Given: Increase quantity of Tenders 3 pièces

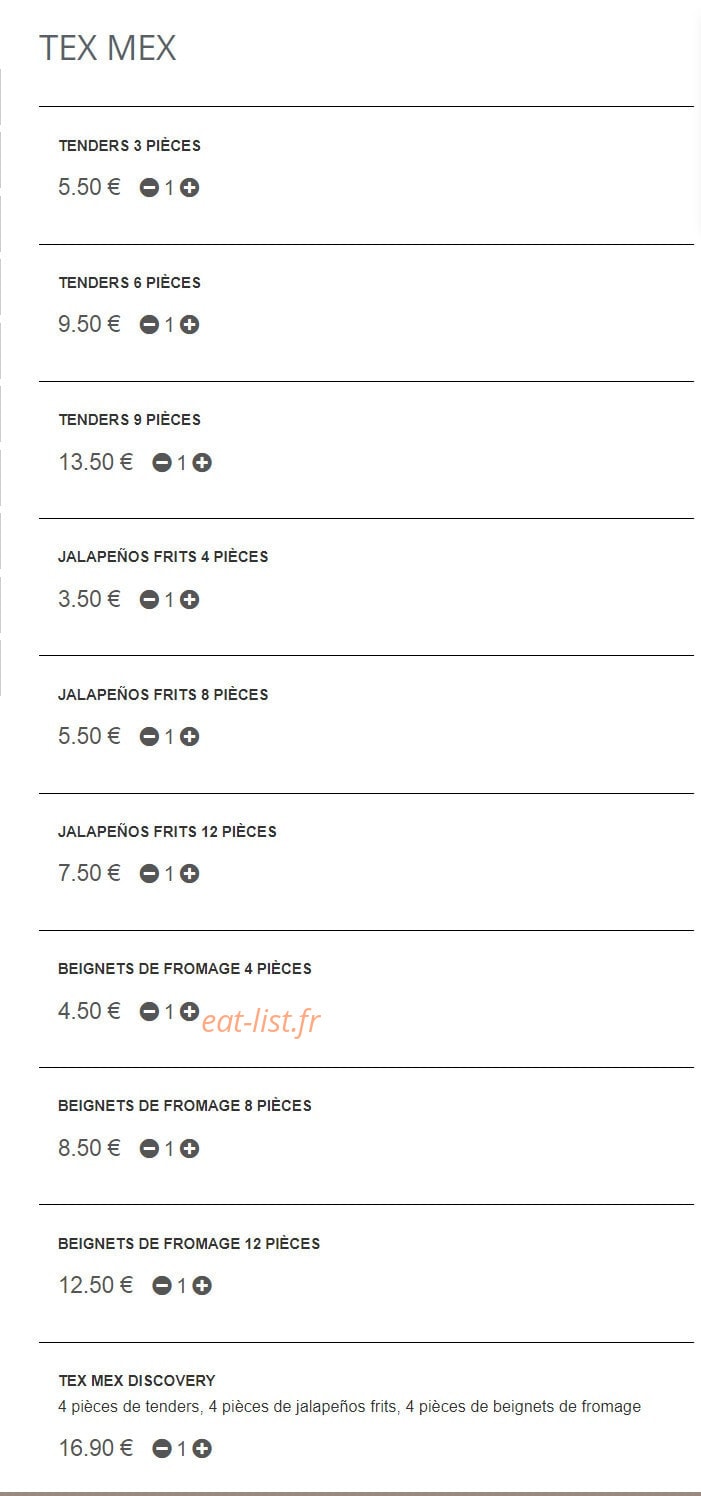Looking at the screenshot, I should 189,188.
